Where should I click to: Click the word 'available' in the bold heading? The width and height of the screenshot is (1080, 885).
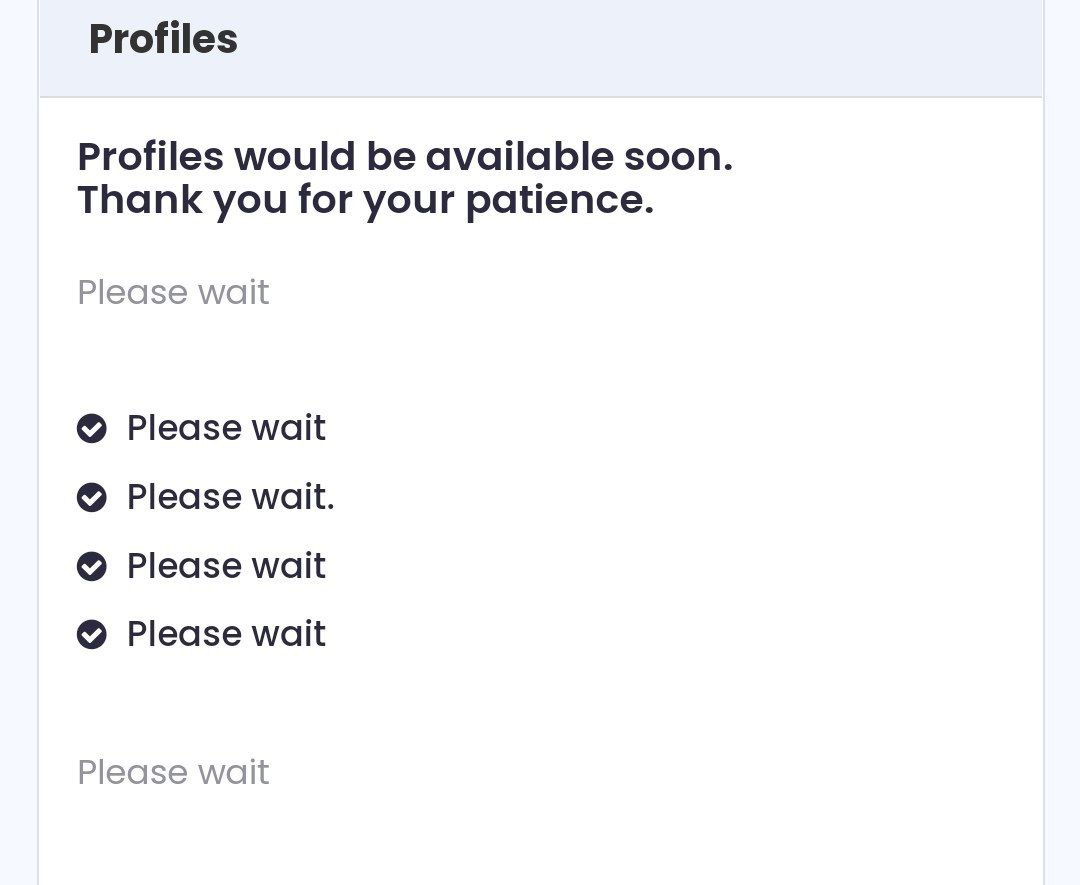[x=519, y=156]
